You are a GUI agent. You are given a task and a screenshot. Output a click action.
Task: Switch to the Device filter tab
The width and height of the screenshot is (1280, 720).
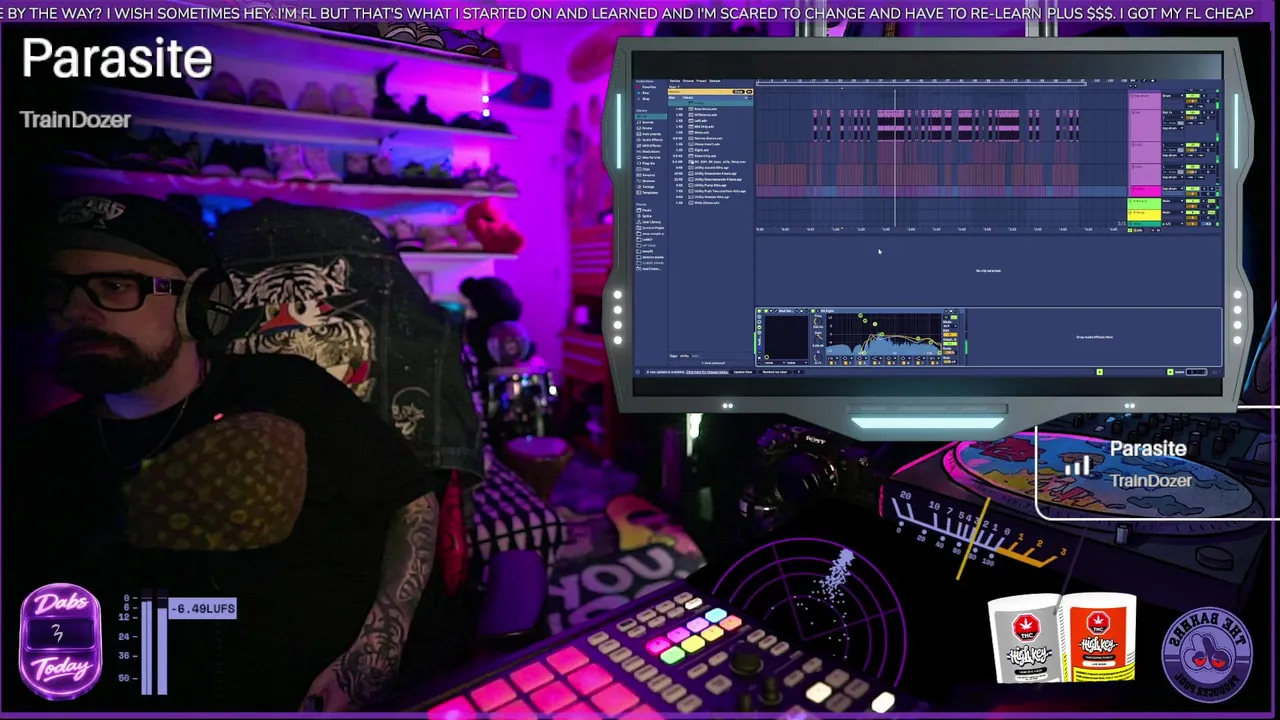(675, 81)
